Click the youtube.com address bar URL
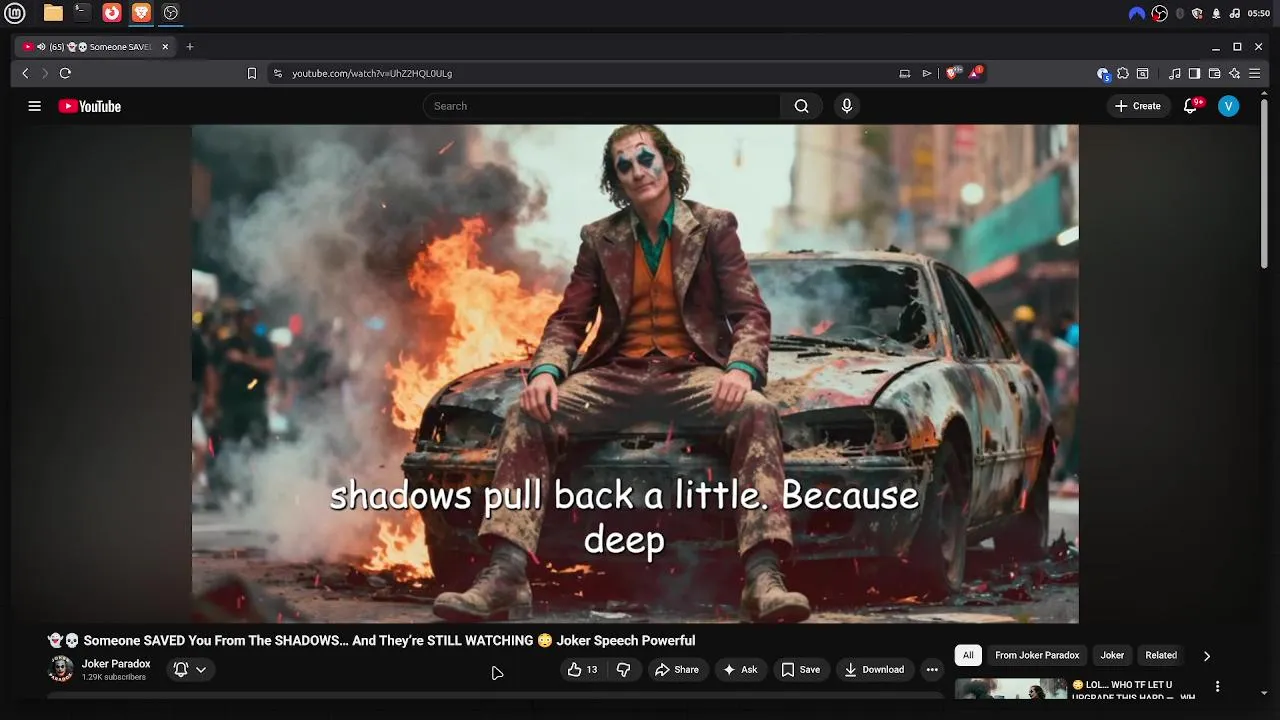This screenshot has height=720, width=1280. 372,73
